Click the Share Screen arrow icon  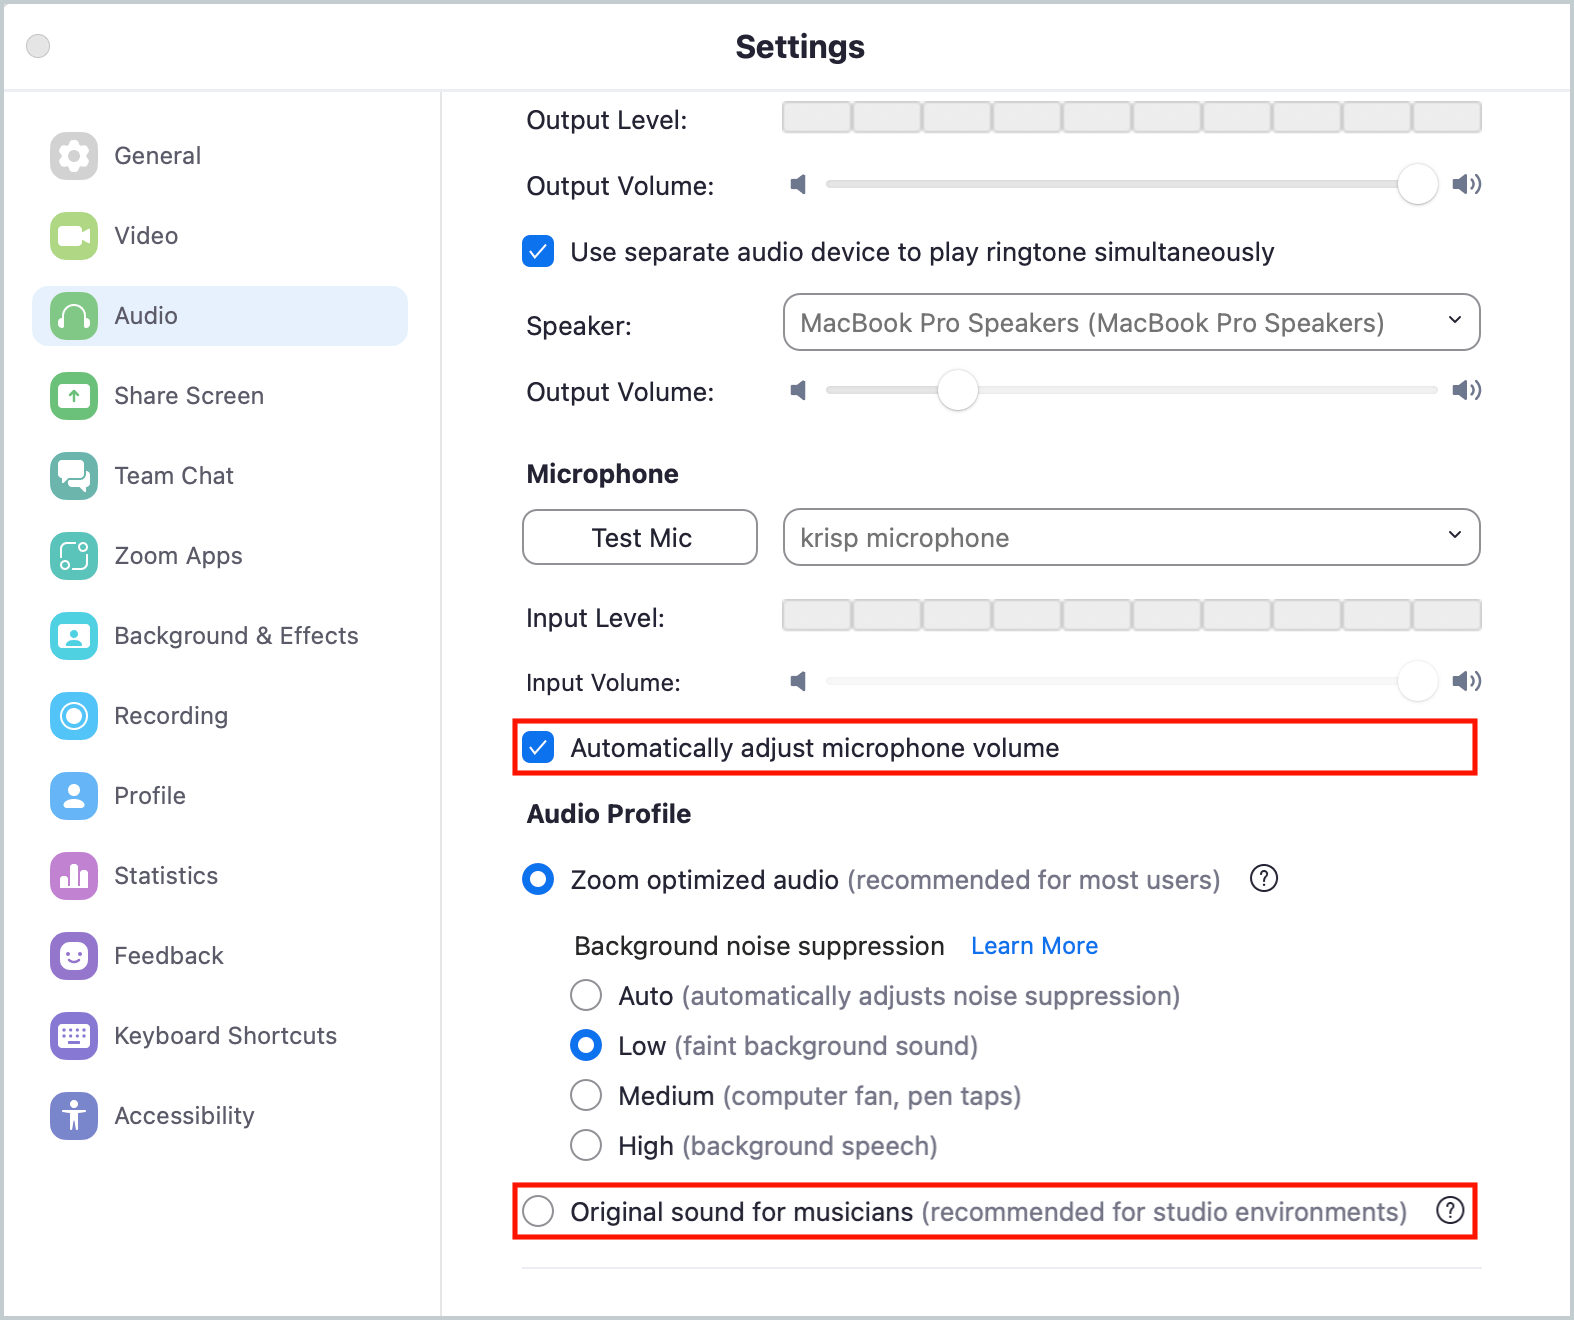(x=74, y=396)
